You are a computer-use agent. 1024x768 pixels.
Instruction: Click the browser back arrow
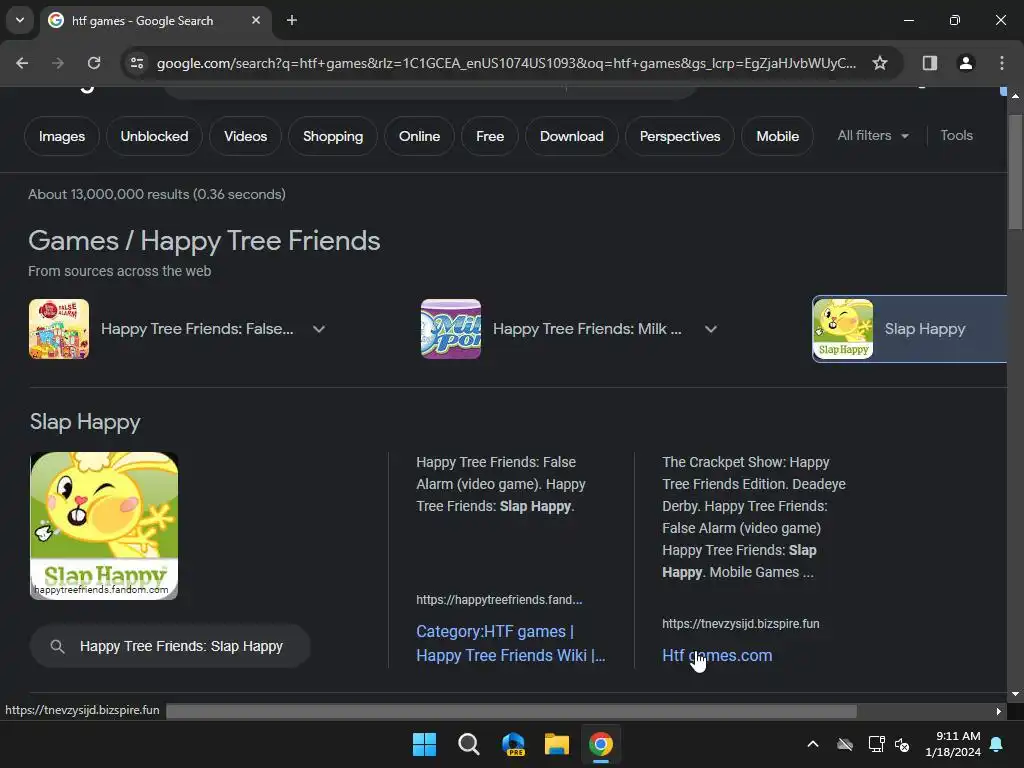(22, 63)
